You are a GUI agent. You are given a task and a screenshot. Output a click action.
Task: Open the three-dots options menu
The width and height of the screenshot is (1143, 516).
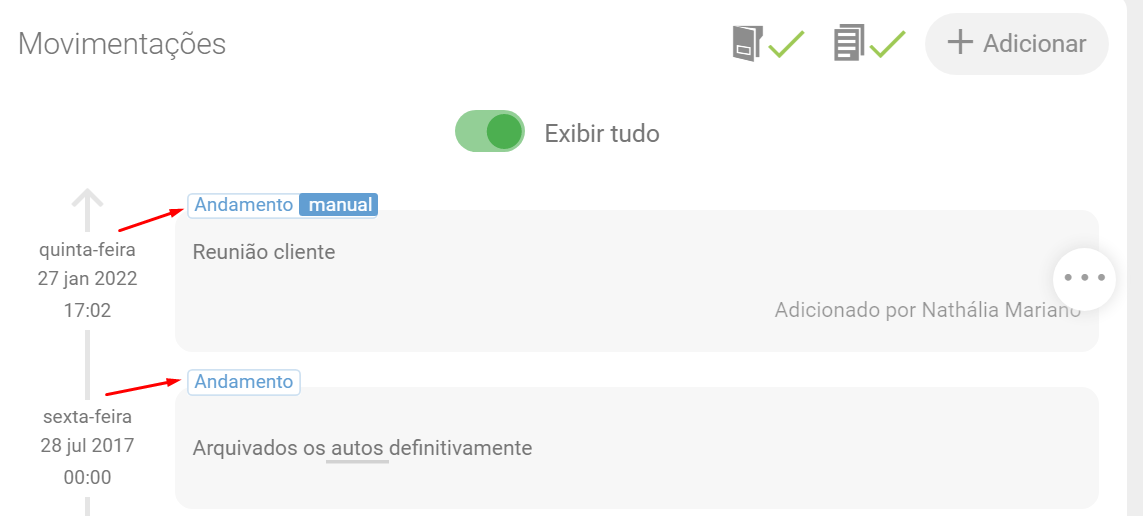coord(1085,278)
